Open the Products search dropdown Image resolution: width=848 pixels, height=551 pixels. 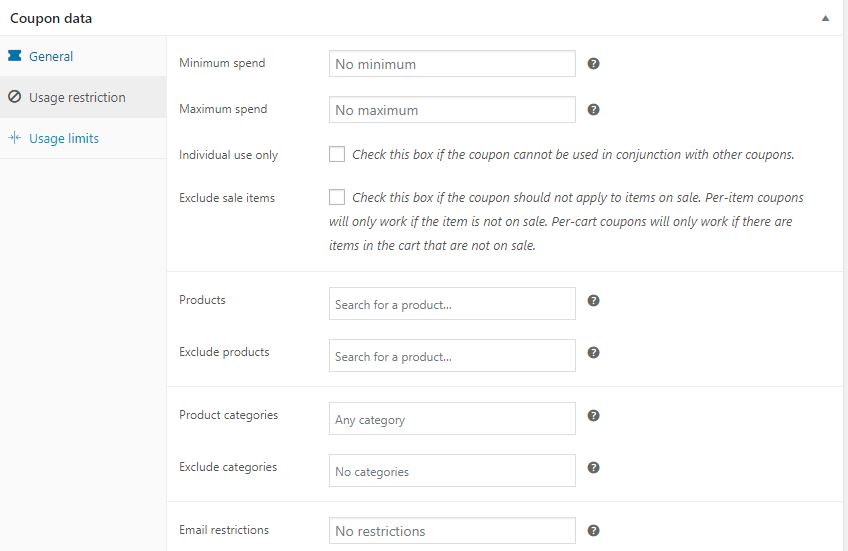(x=452, y=304)
